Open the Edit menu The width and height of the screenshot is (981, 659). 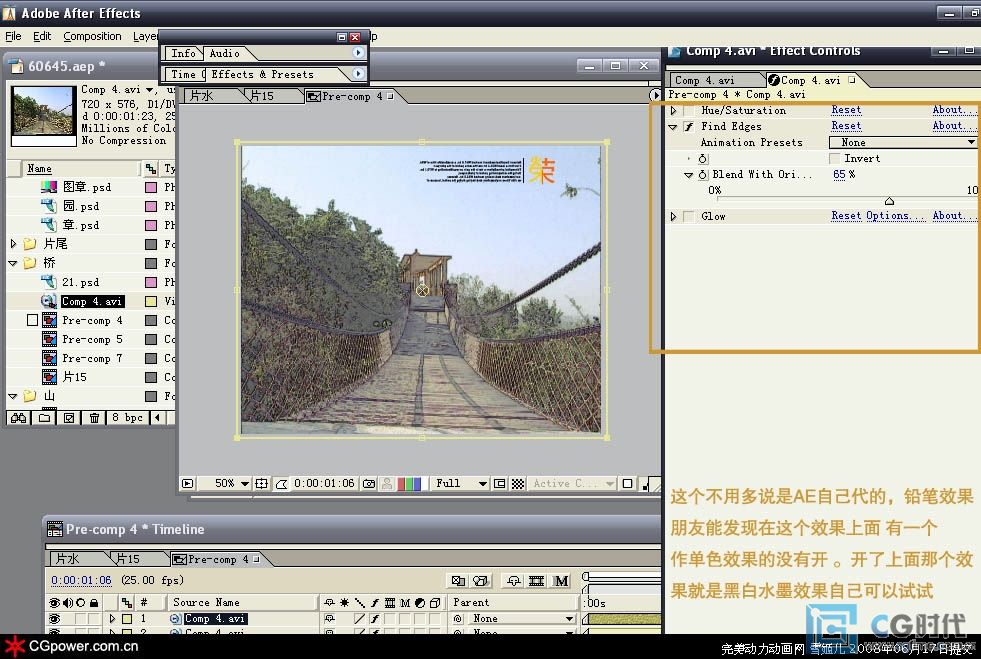(42, 36)
